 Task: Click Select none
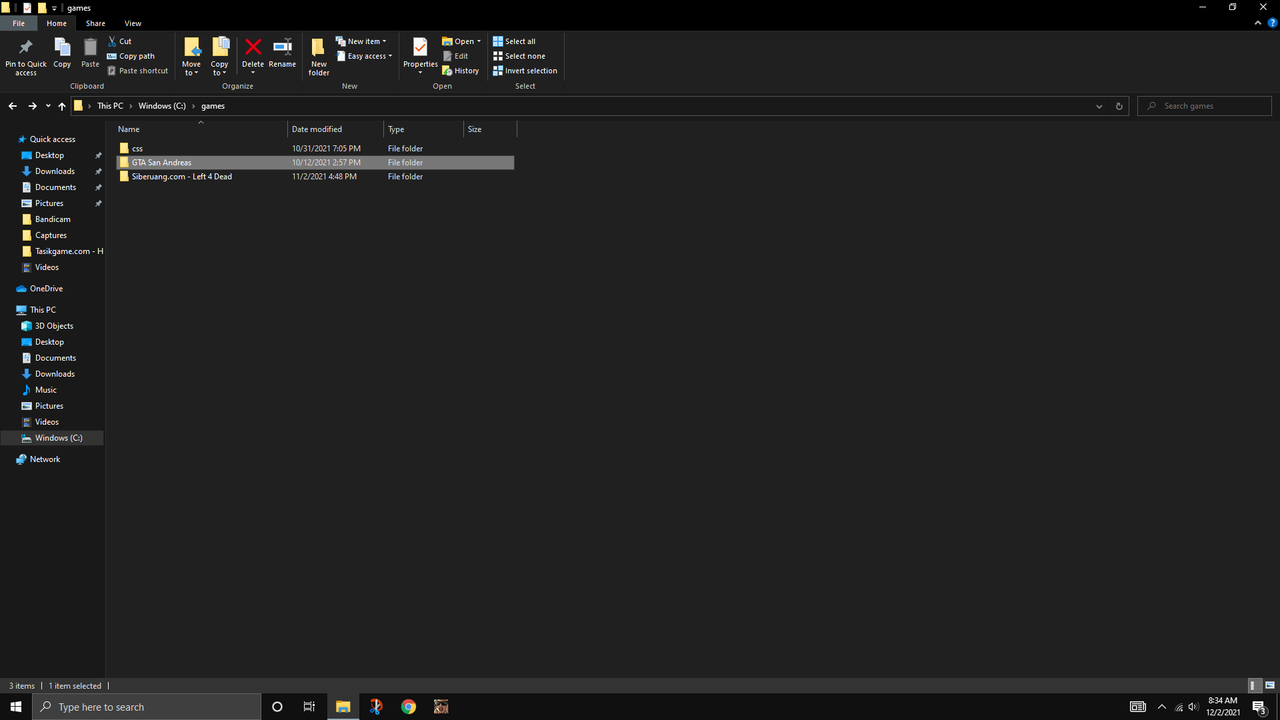click(x=518, y=56)
